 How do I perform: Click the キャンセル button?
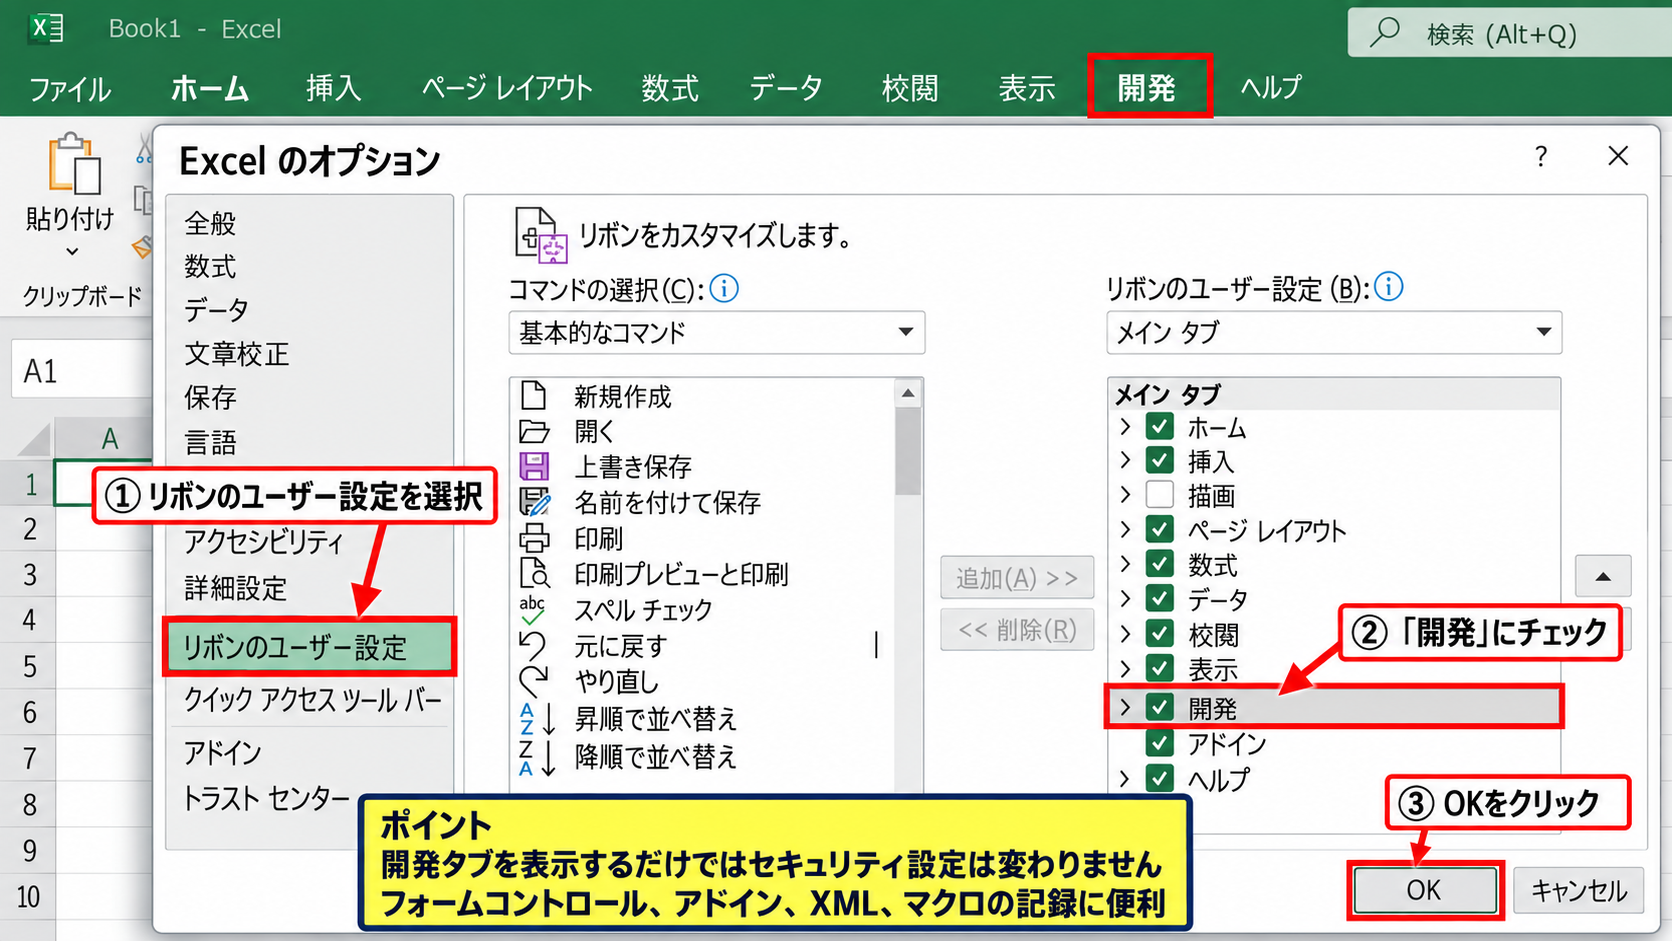1579,890
